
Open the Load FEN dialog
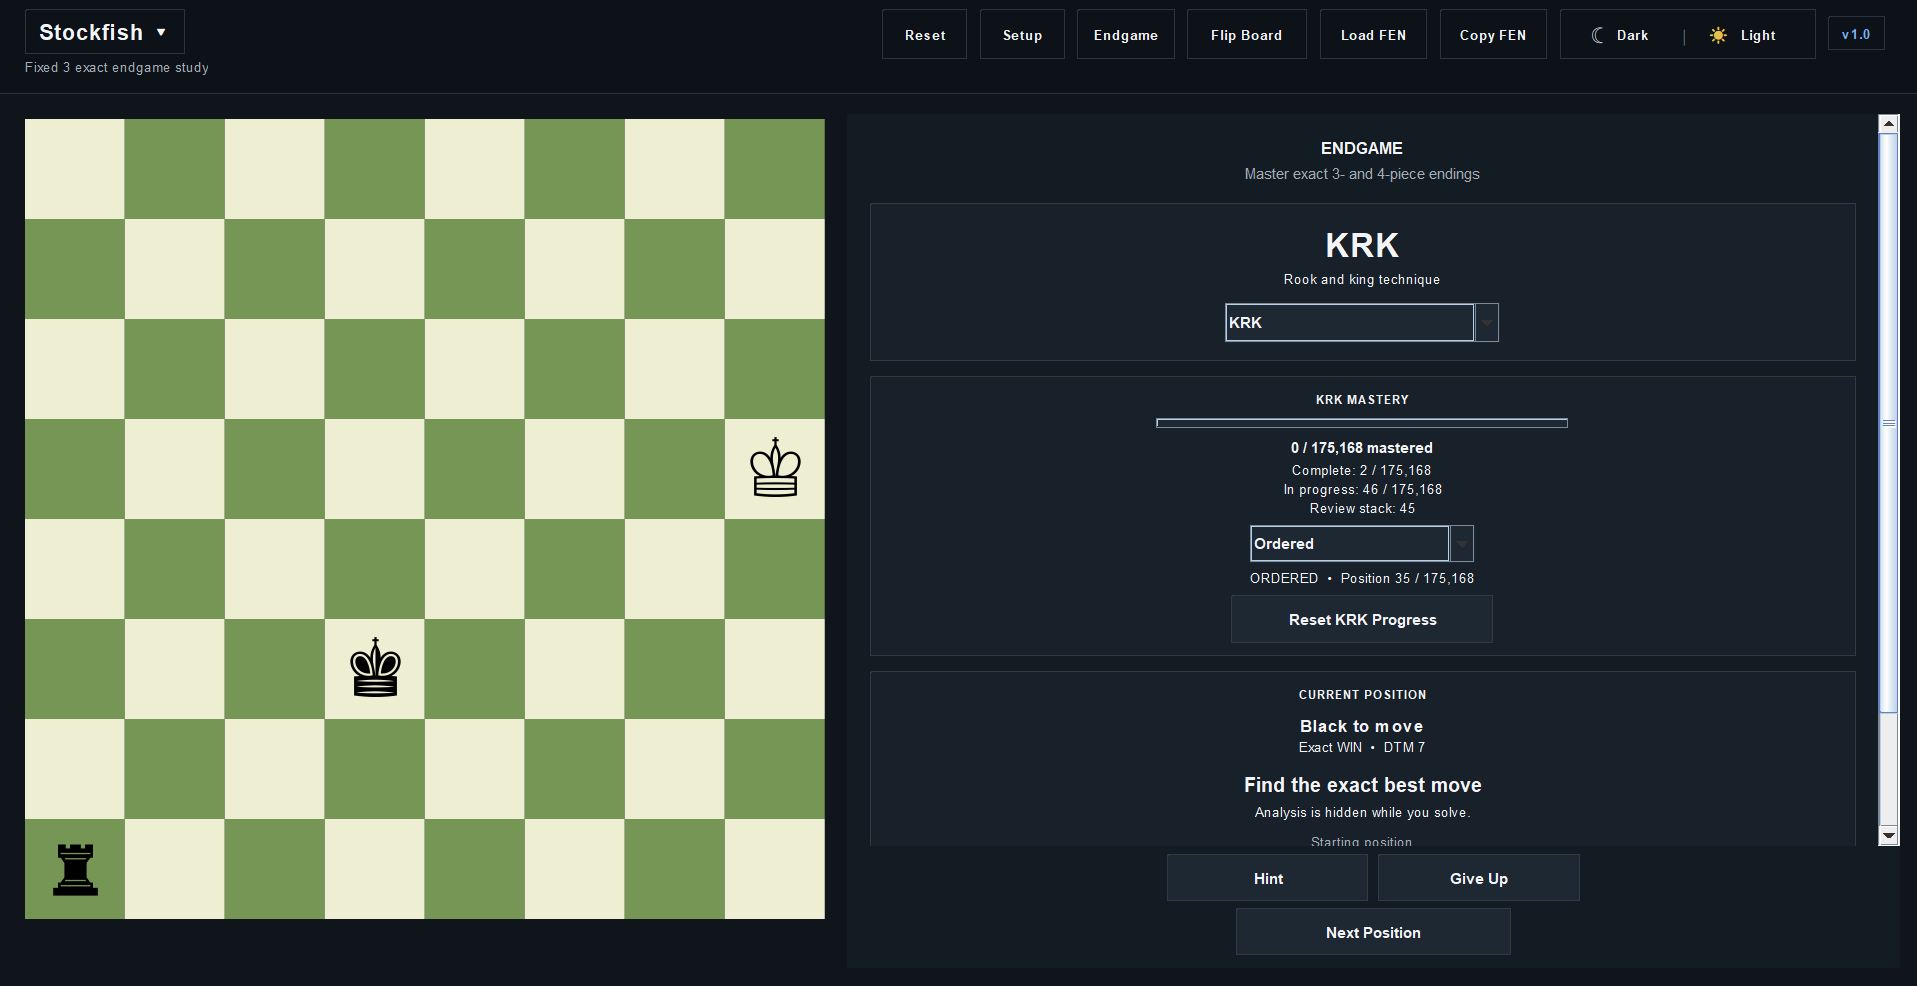click(x=1373, y=35)
